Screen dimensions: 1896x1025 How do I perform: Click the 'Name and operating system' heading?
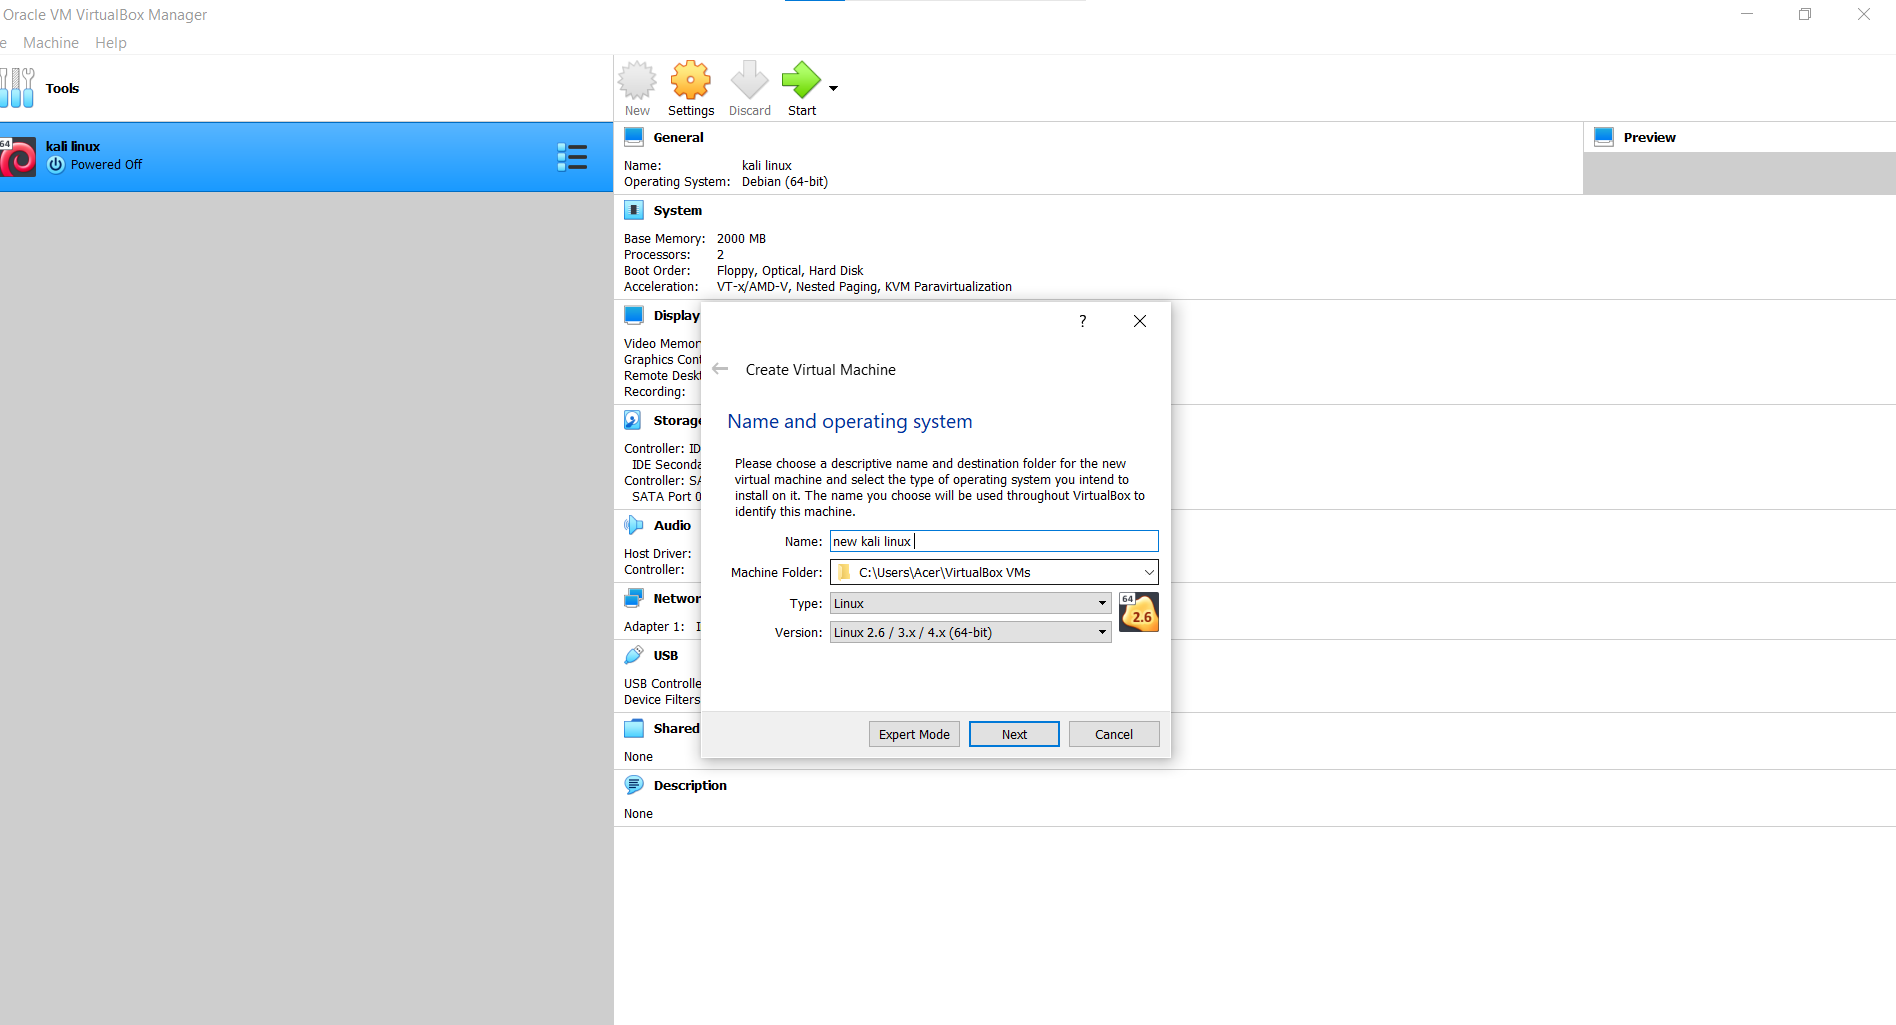pyautogui.click(x=850, y=421)
